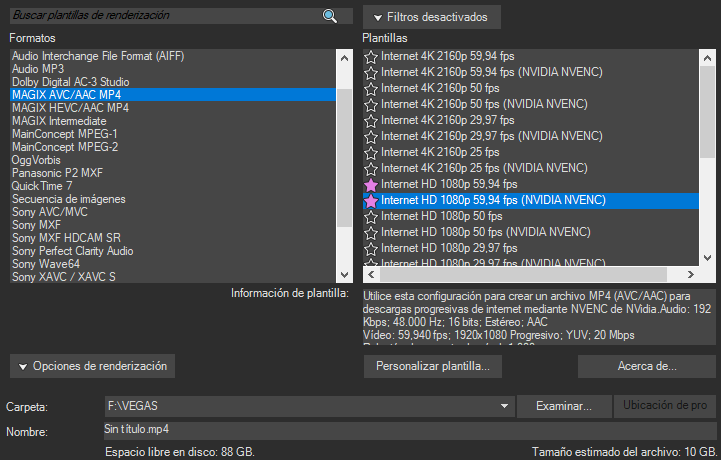
Task: Click Personalizar plantilla button
Action: coord(433,366)
